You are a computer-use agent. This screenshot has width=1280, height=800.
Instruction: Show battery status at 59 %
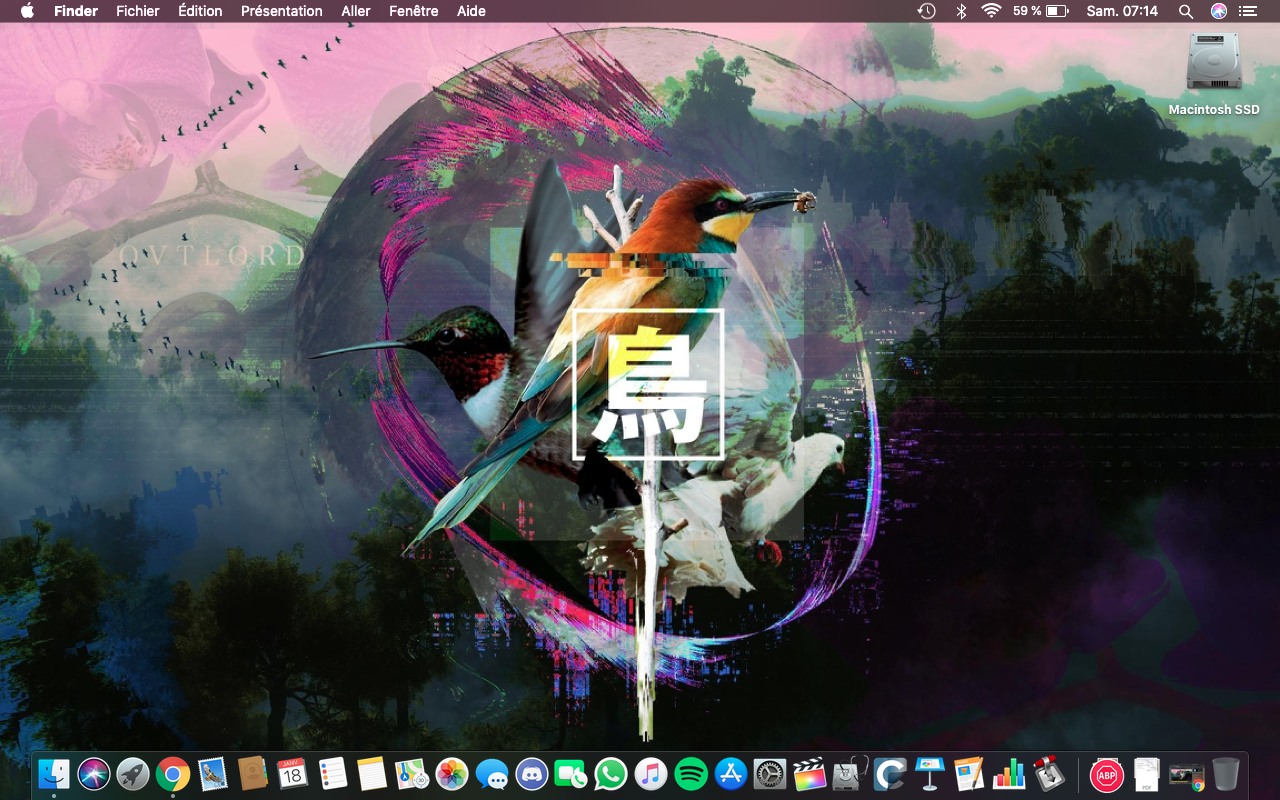click(1041, 11)
